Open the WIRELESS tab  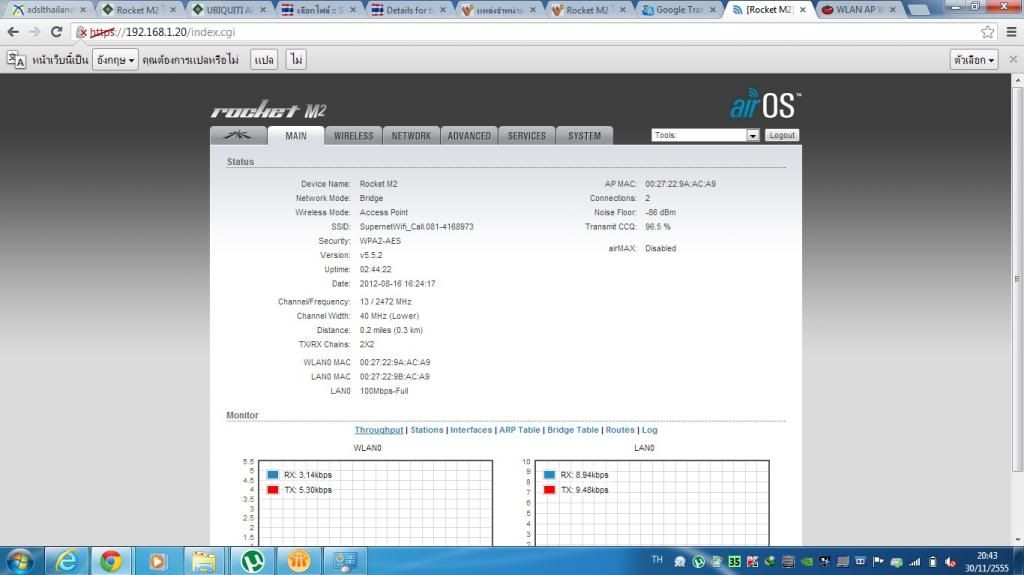pos(353,135)
